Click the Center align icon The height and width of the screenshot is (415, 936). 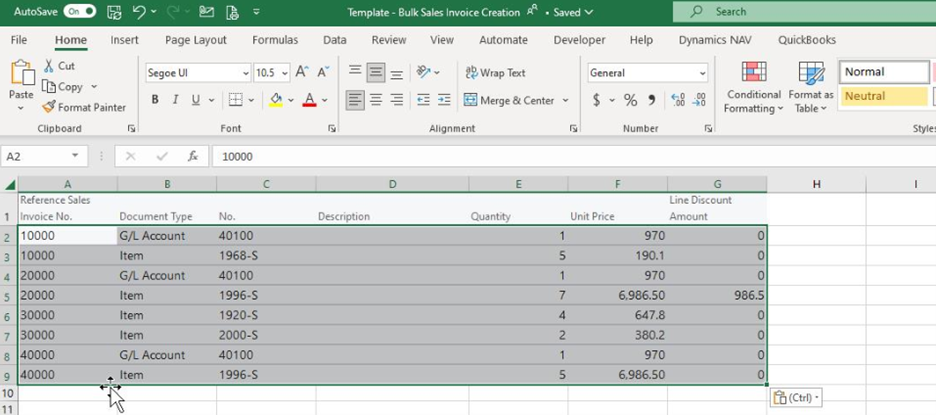tap(376, 100)
